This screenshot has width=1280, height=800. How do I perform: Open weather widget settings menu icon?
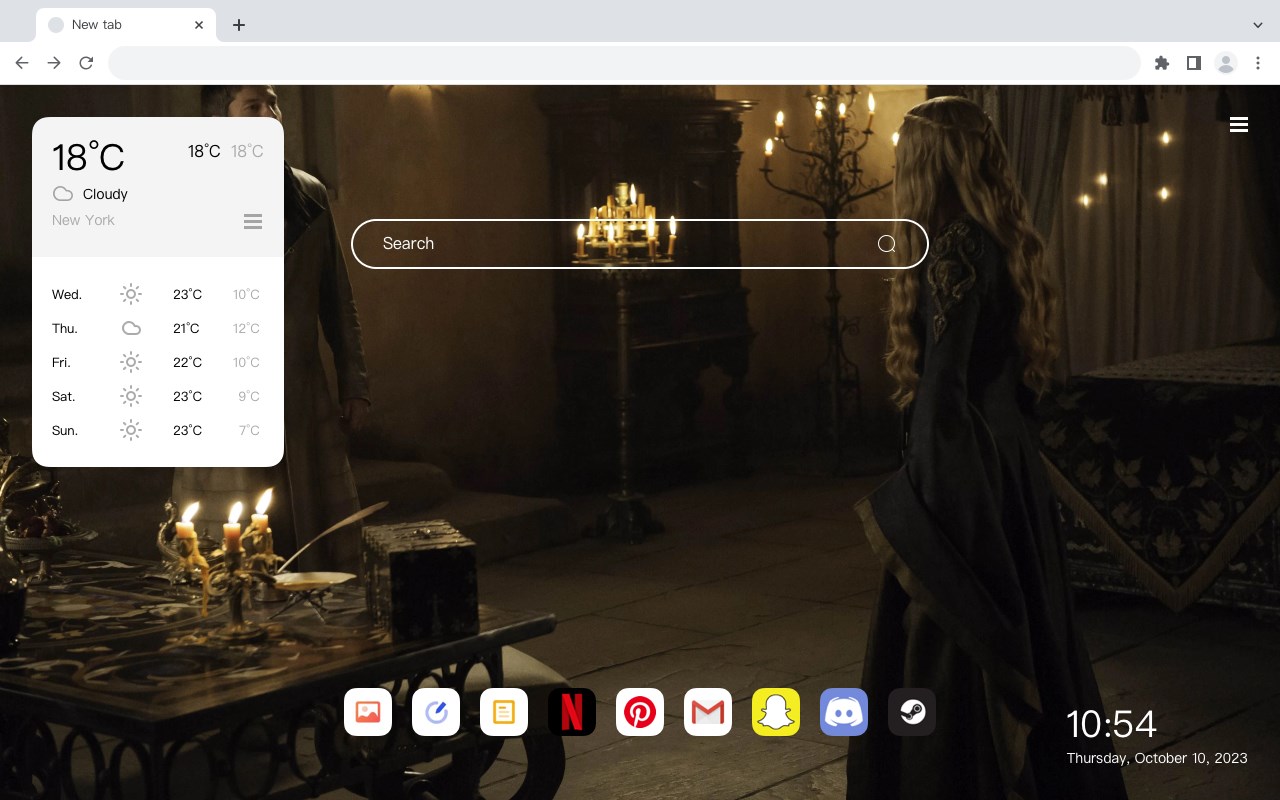[253, 221]
